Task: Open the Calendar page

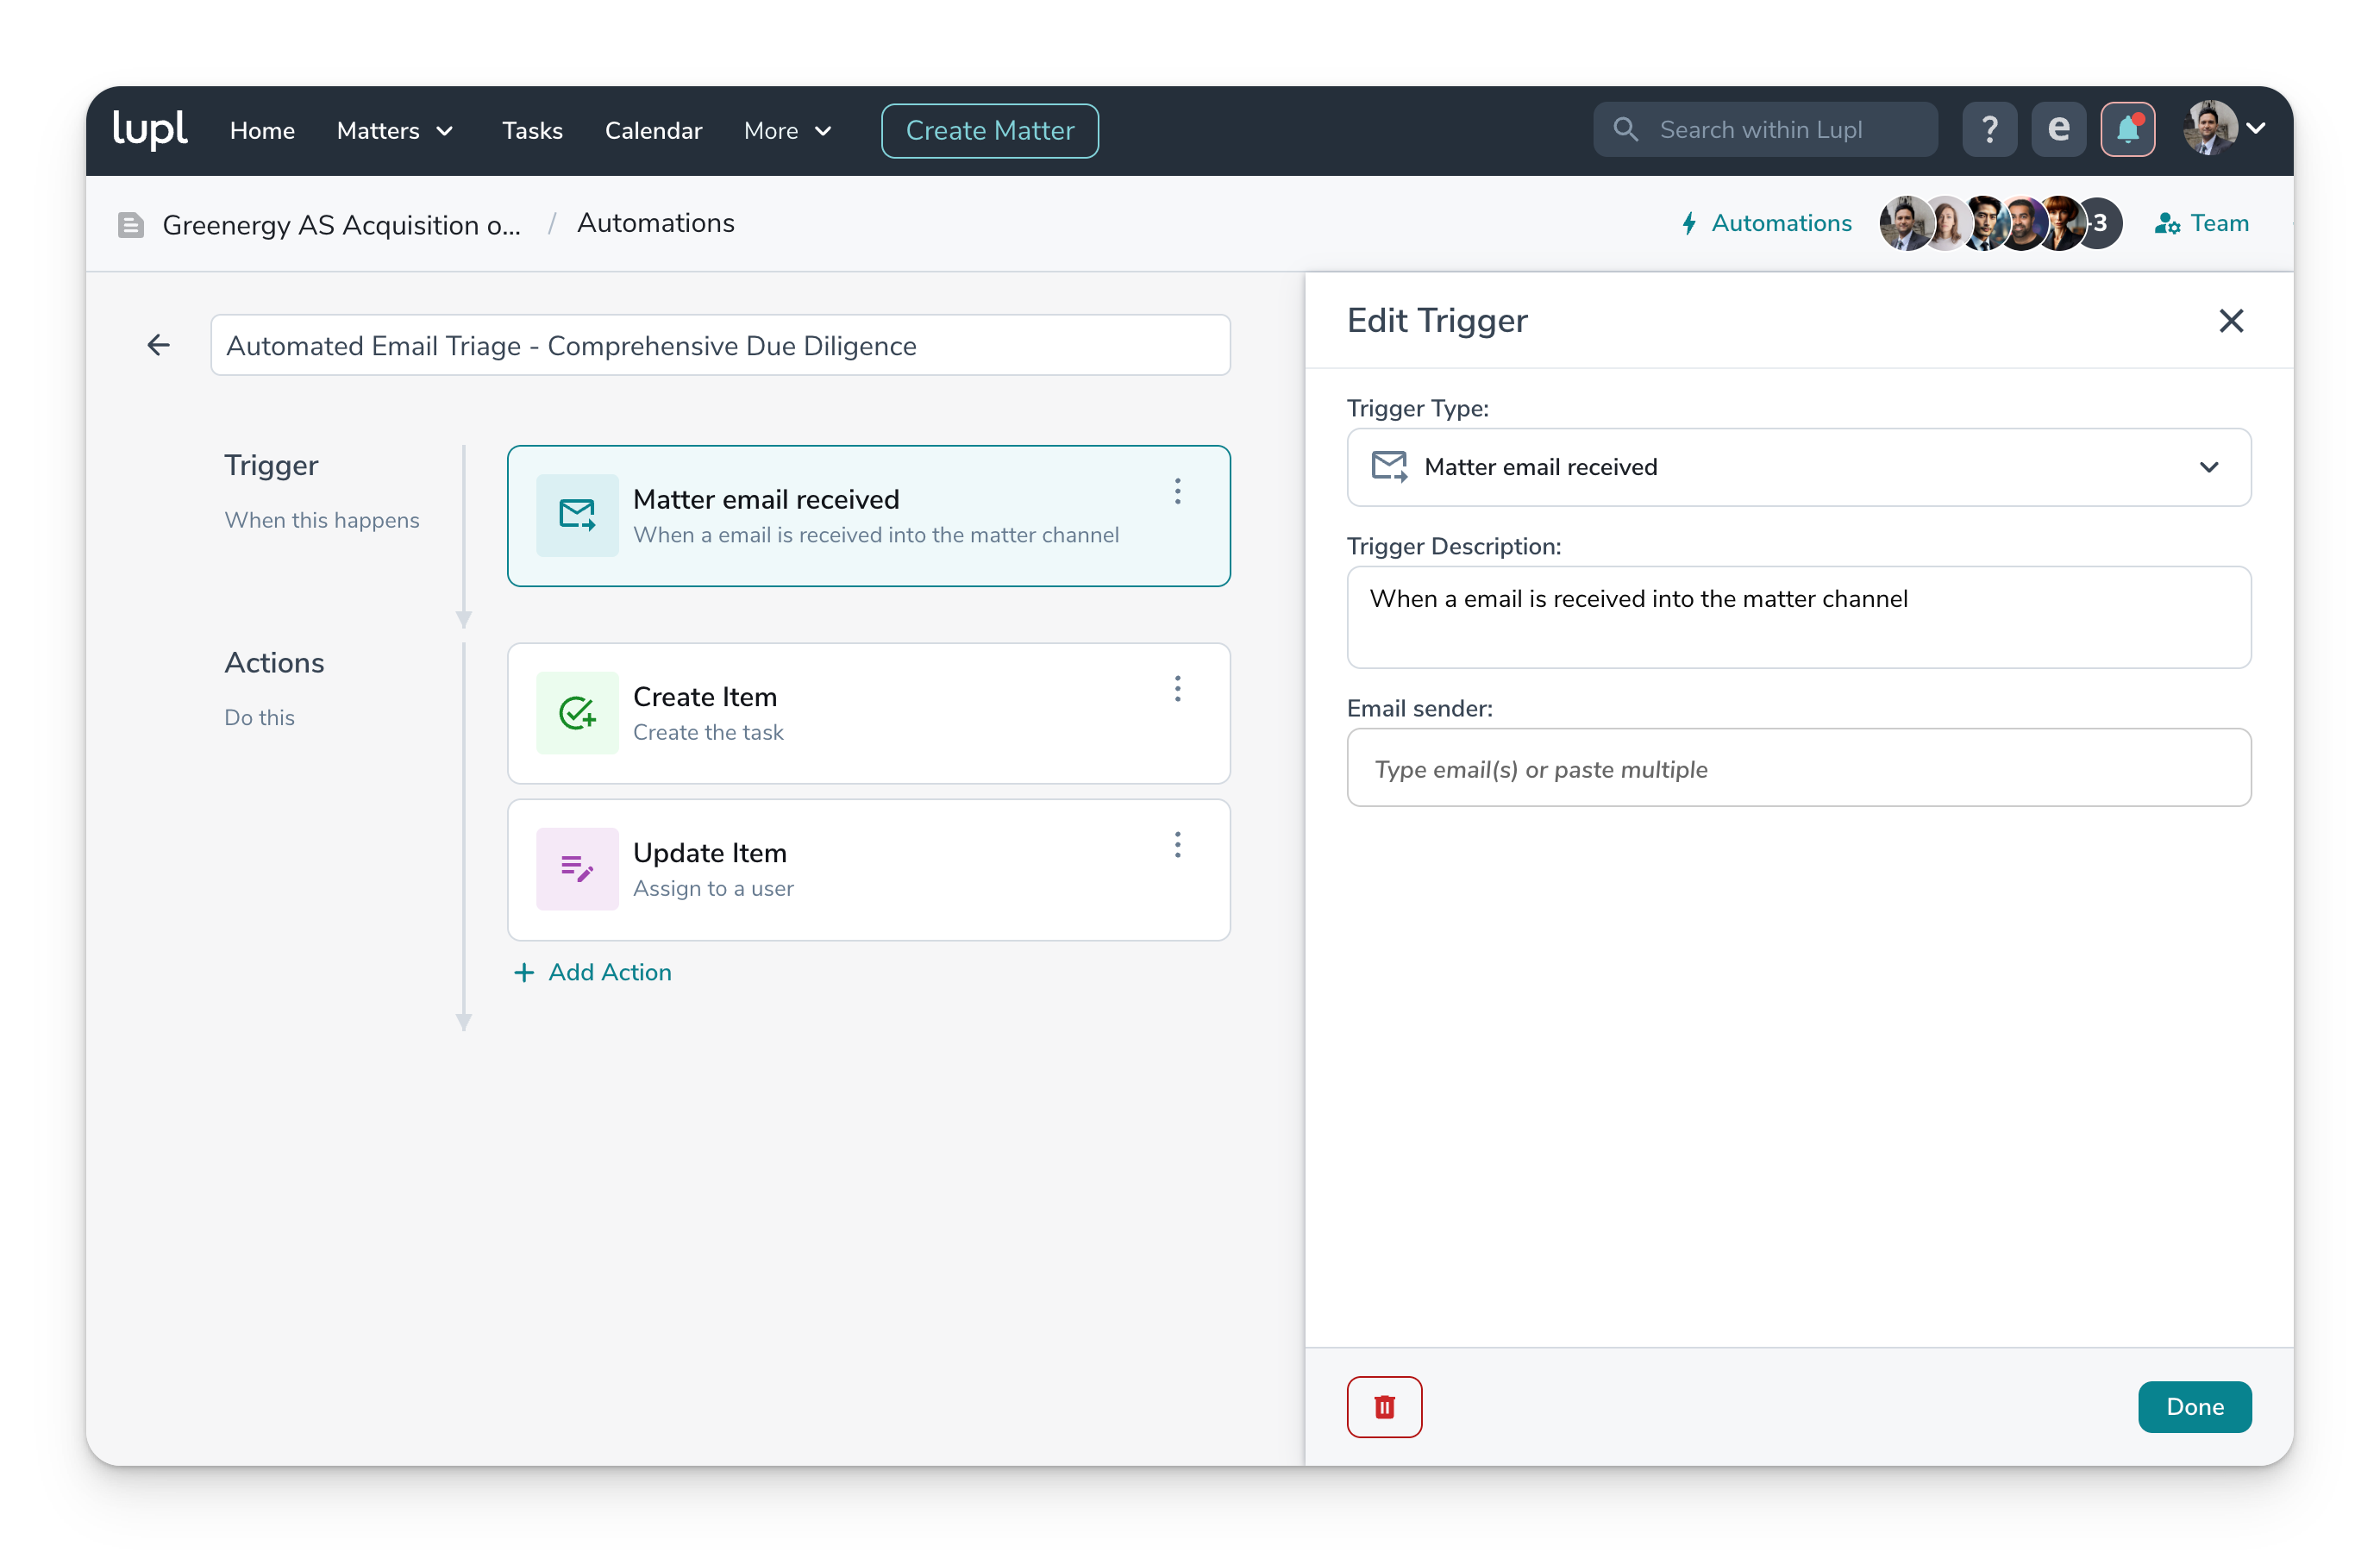Action: point(653,131)
